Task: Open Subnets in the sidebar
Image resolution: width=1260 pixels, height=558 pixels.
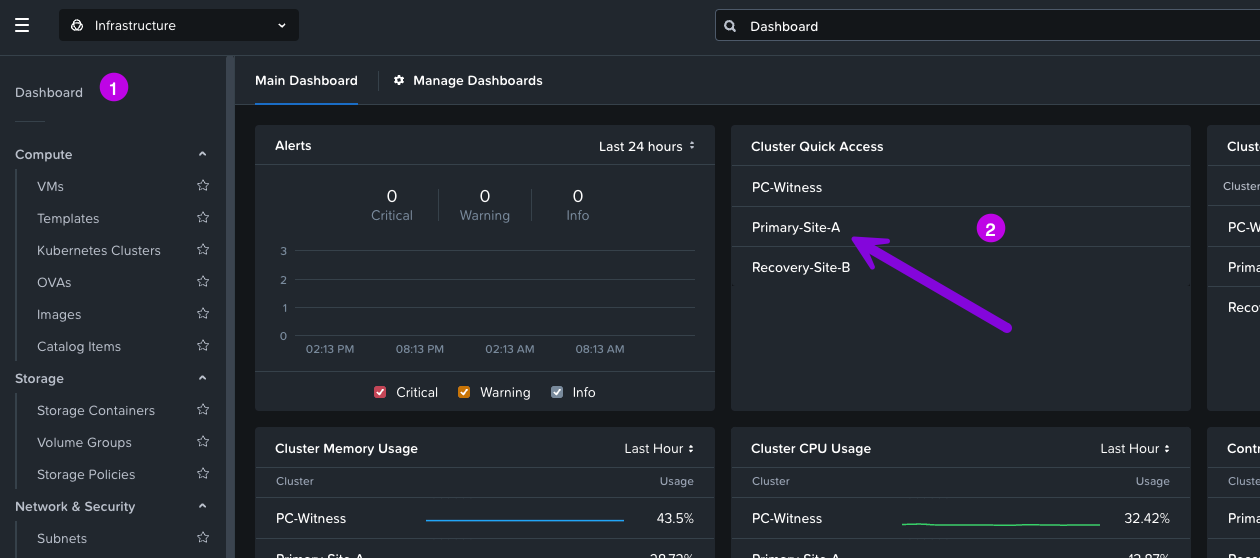Action: coord(62,538)
